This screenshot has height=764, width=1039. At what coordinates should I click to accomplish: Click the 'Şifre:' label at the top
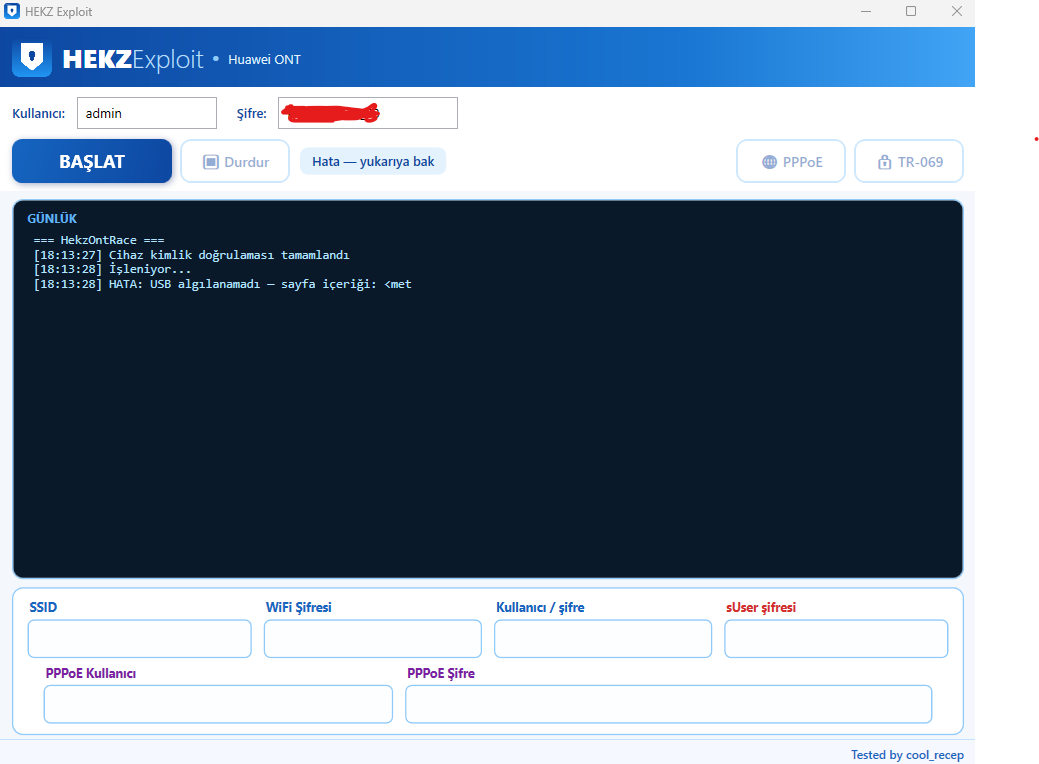(252, 113)
